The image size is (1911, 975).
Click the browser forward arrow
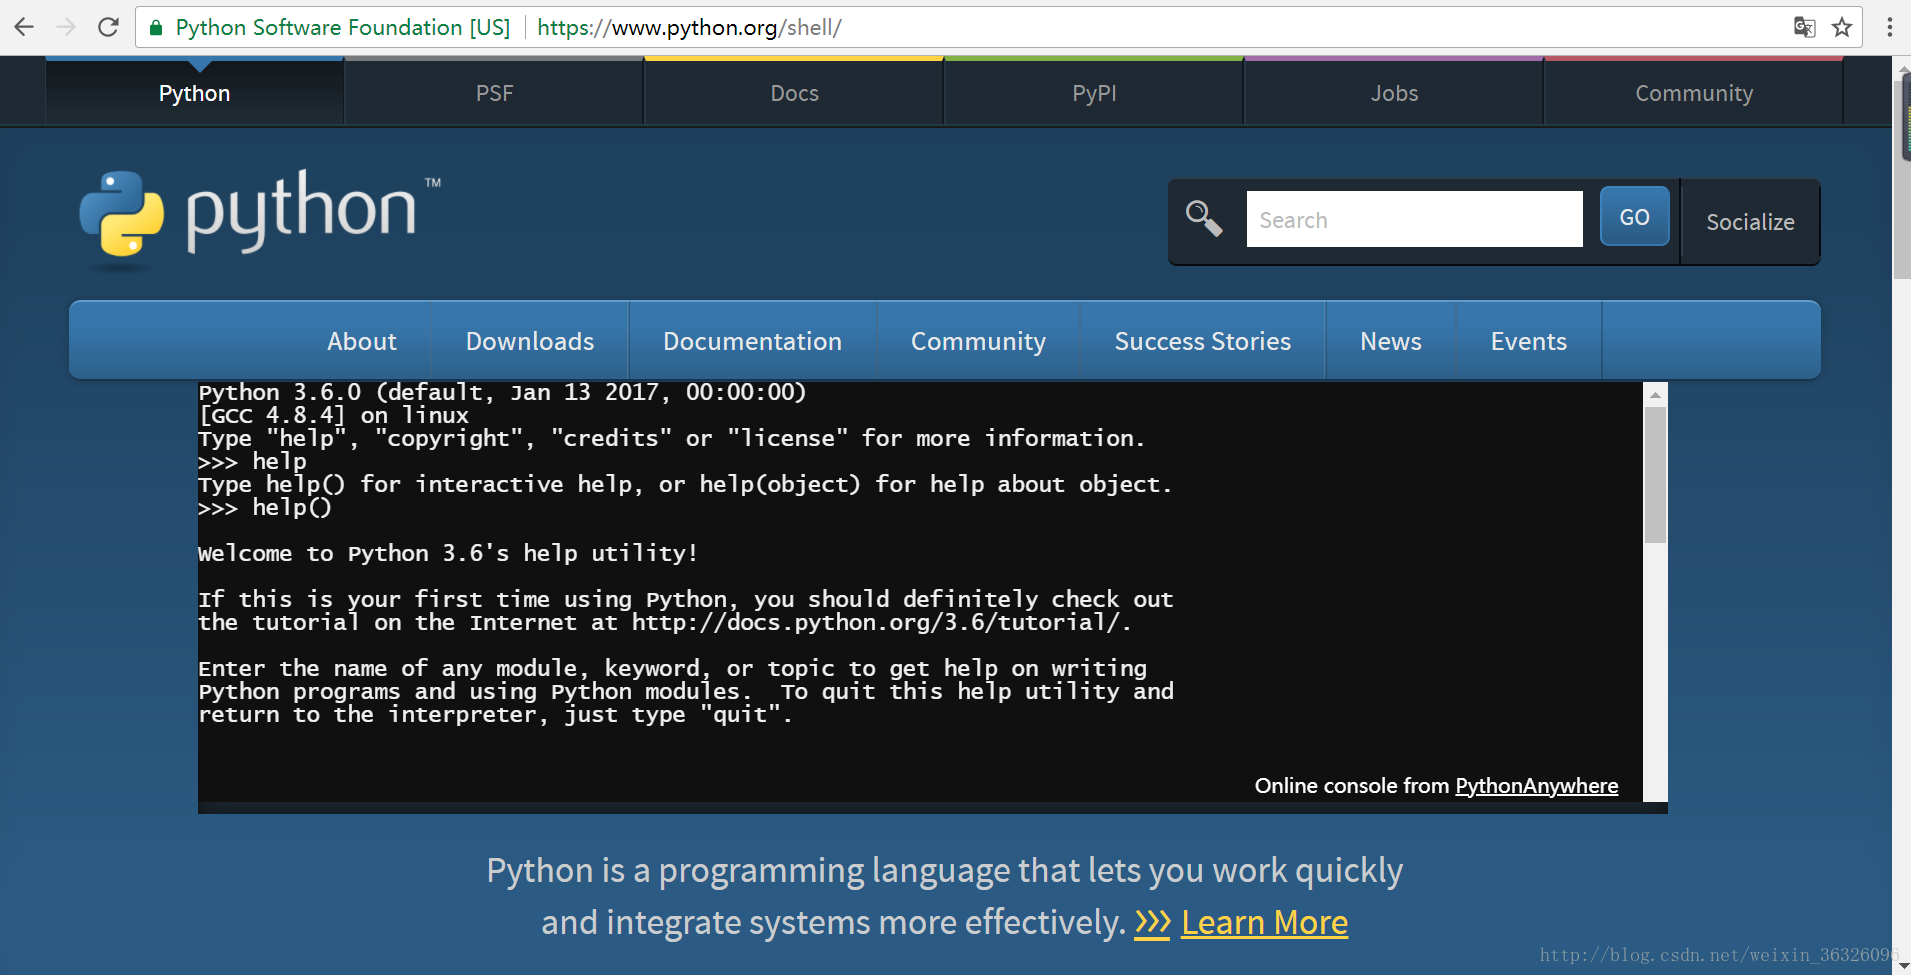click(66, 27)
